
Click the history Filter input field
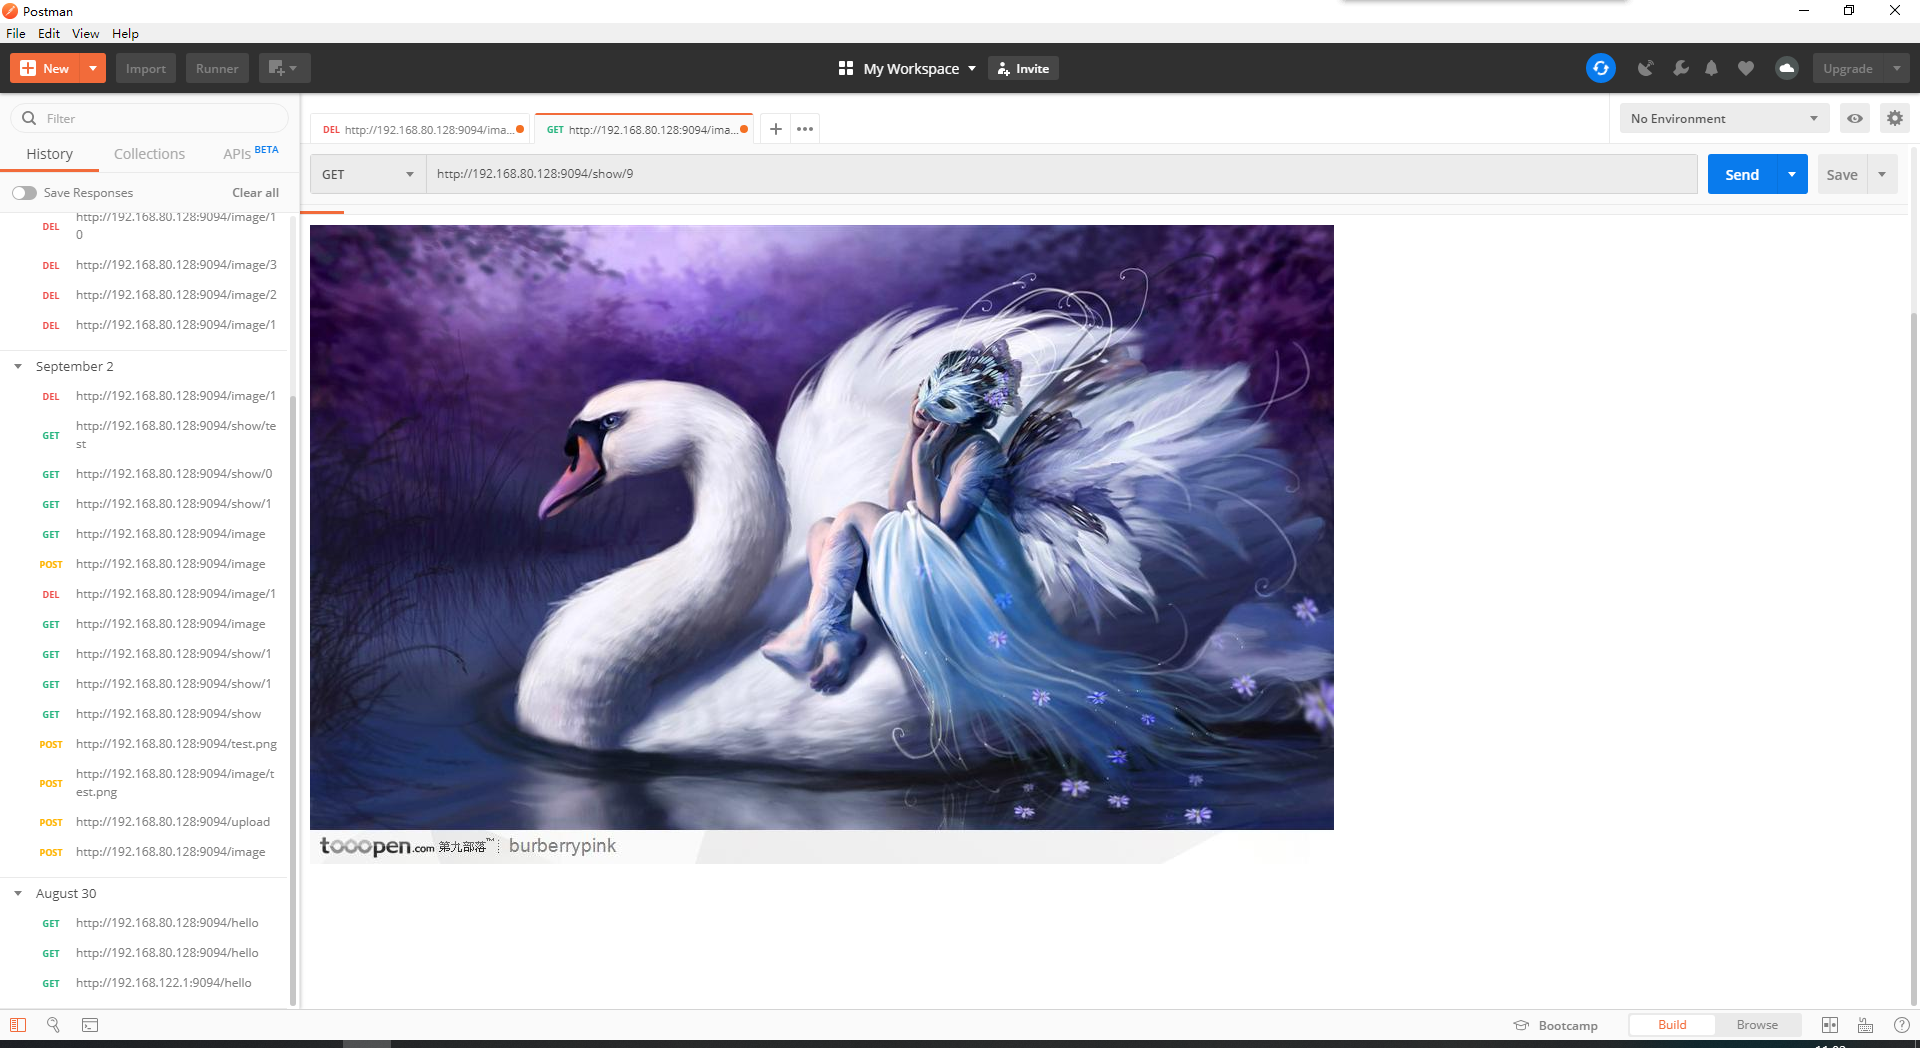pyautogui.click(x=149, y=118)
